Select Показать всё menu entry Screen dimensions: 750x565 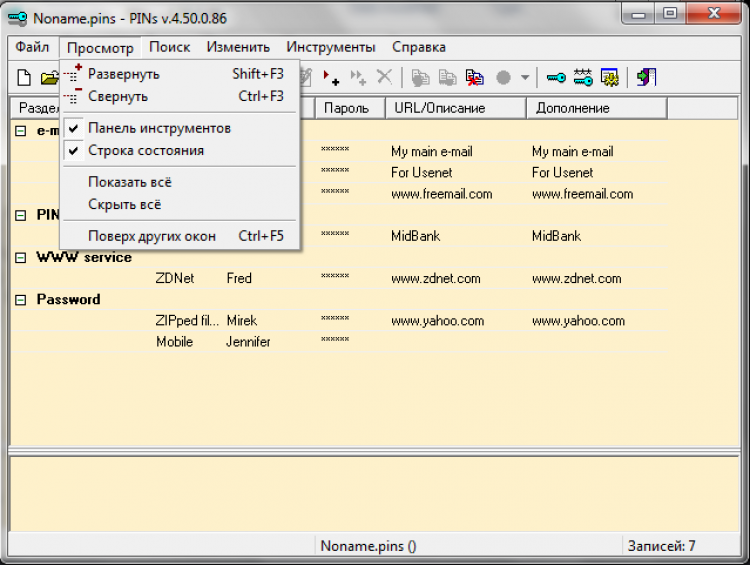[179, 182]
